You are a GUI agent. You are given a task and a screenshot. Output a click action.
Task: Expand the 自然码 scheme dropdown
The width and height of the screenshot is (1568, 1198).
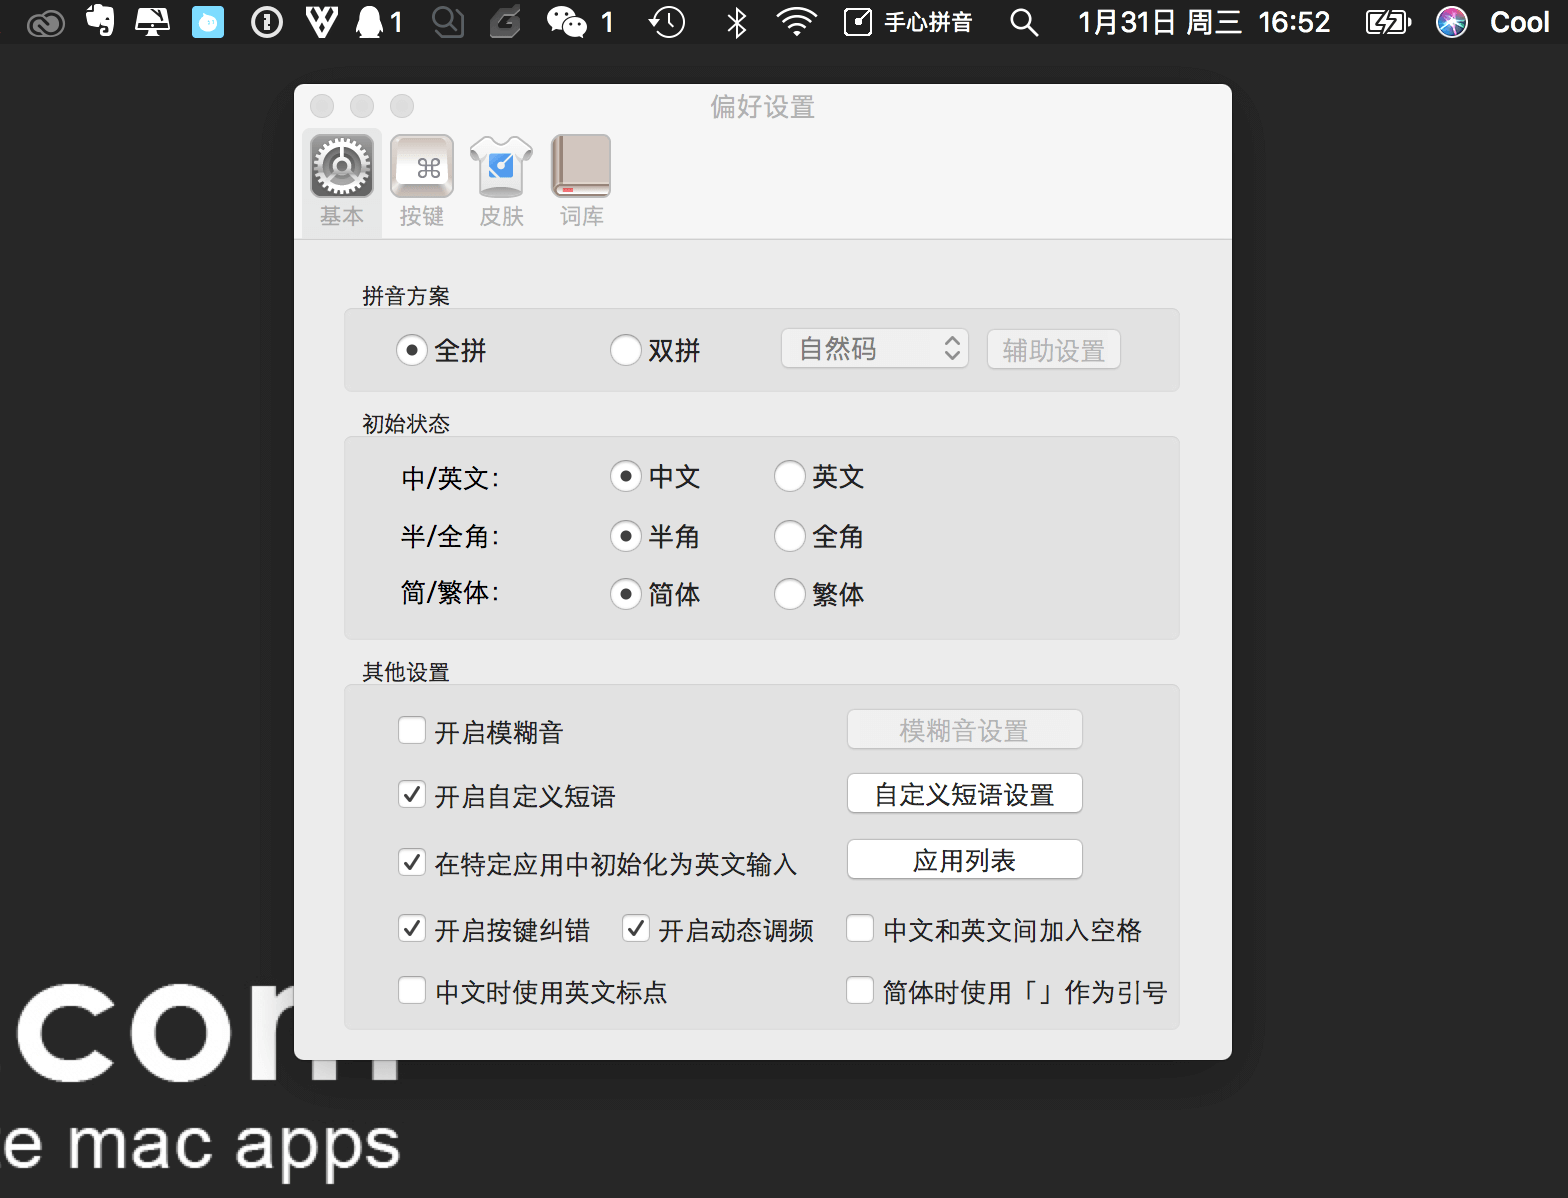[x=875, y=348]
